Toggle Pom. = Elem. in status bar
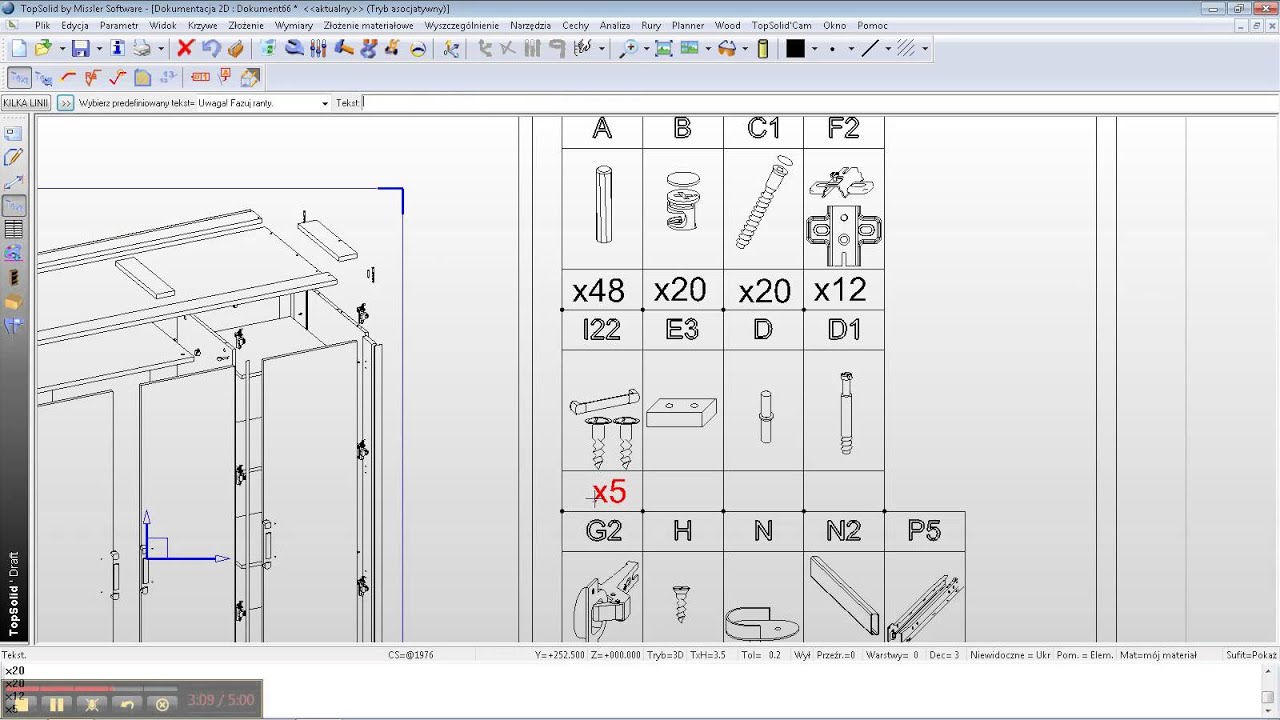 (x=1086, y=655)
